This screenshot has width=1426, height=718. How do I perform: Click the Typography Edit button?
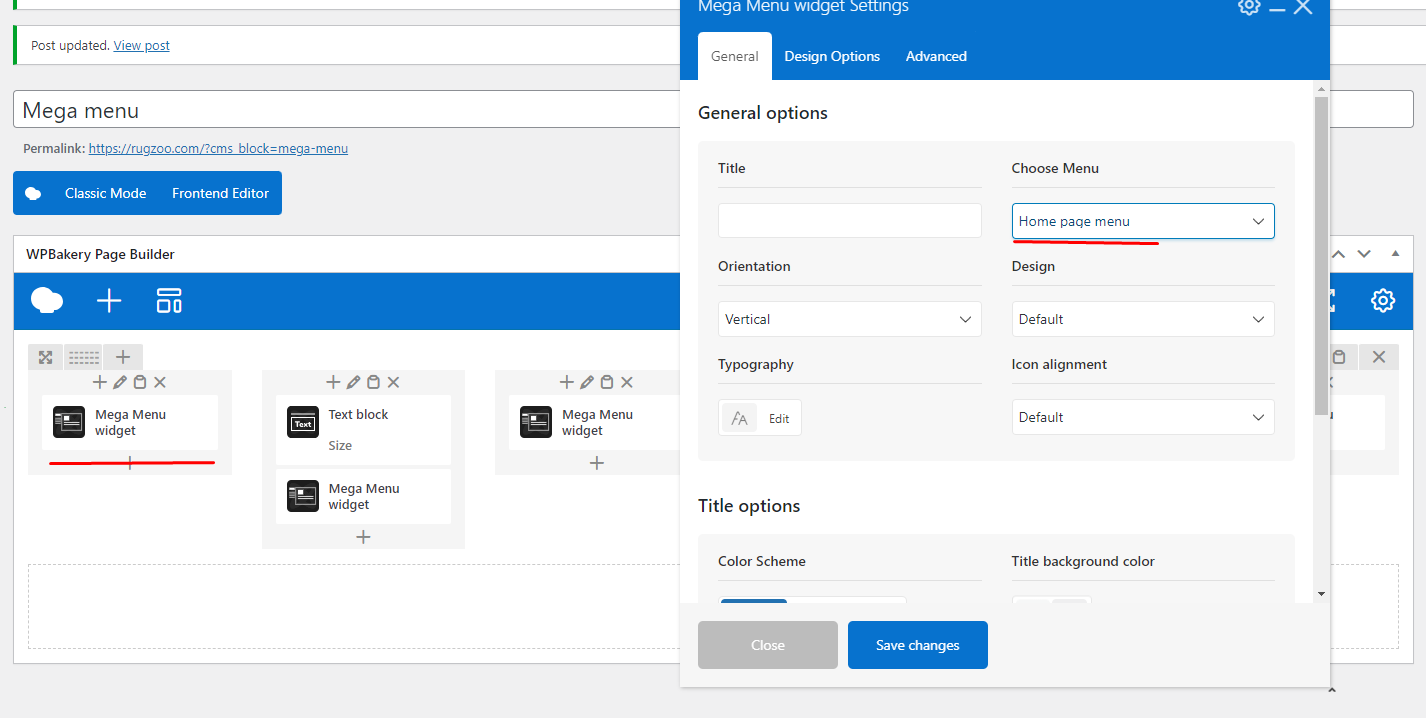pyautogui.click(x=760, y=418)
